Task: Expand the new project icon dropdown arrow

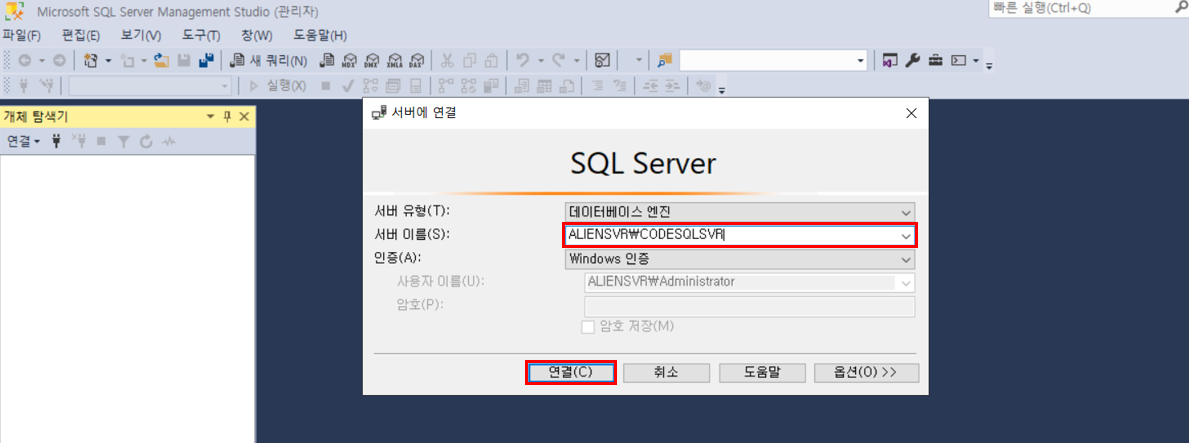Action: 108,61
